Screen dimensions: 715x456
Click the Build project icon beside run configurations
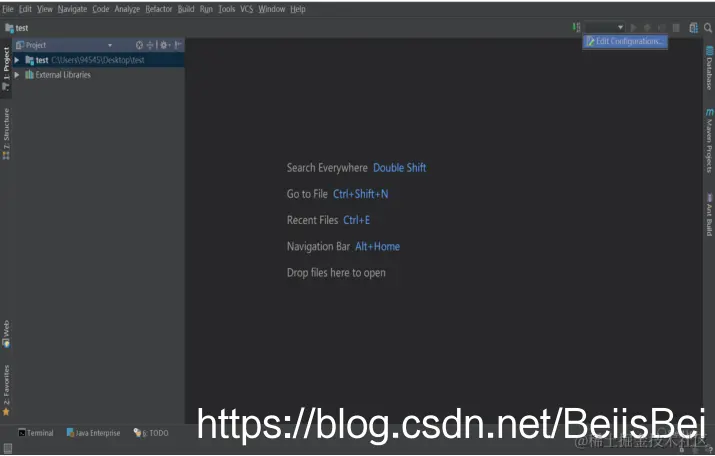pos(576,27)
